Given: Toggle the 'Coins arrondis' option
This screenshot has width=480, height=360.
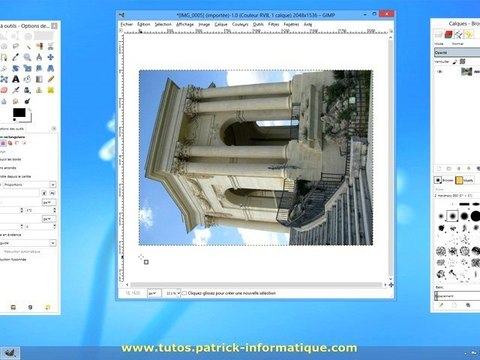Looking at the screenshot, I should [x=8, y=168].
